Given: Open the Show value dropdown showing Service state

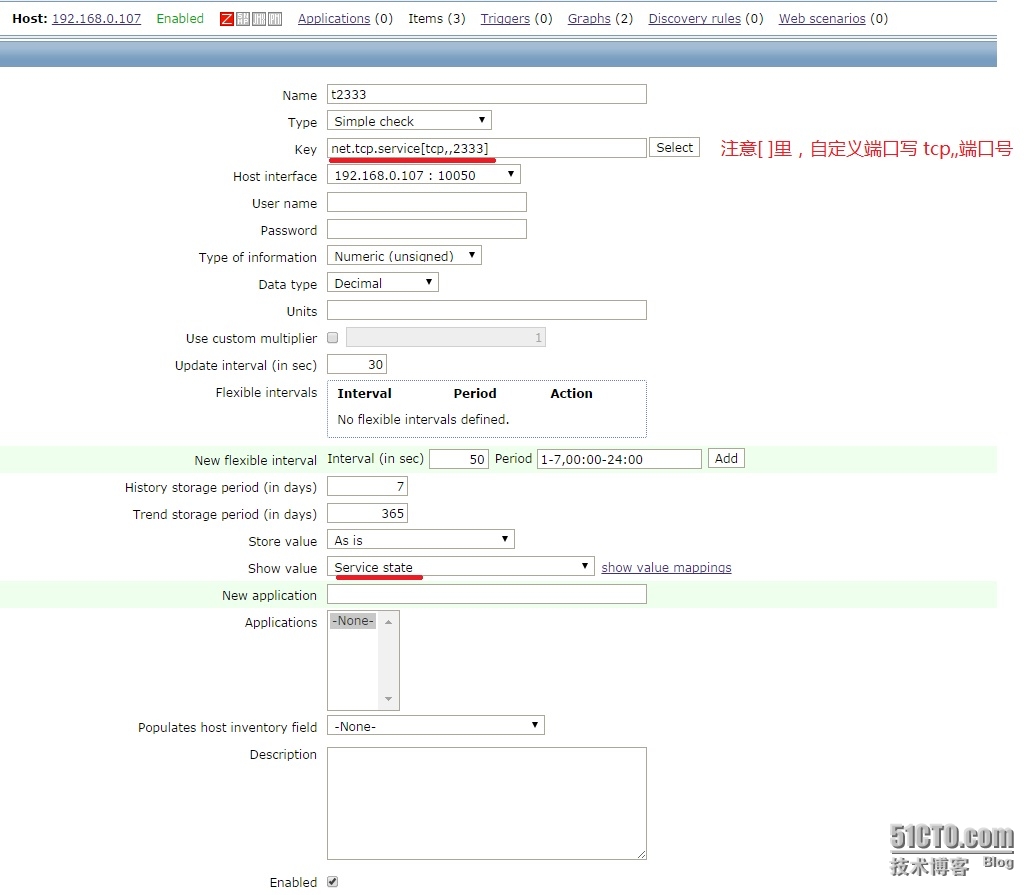Looking at the screenshot, I should tap(461, 566).
